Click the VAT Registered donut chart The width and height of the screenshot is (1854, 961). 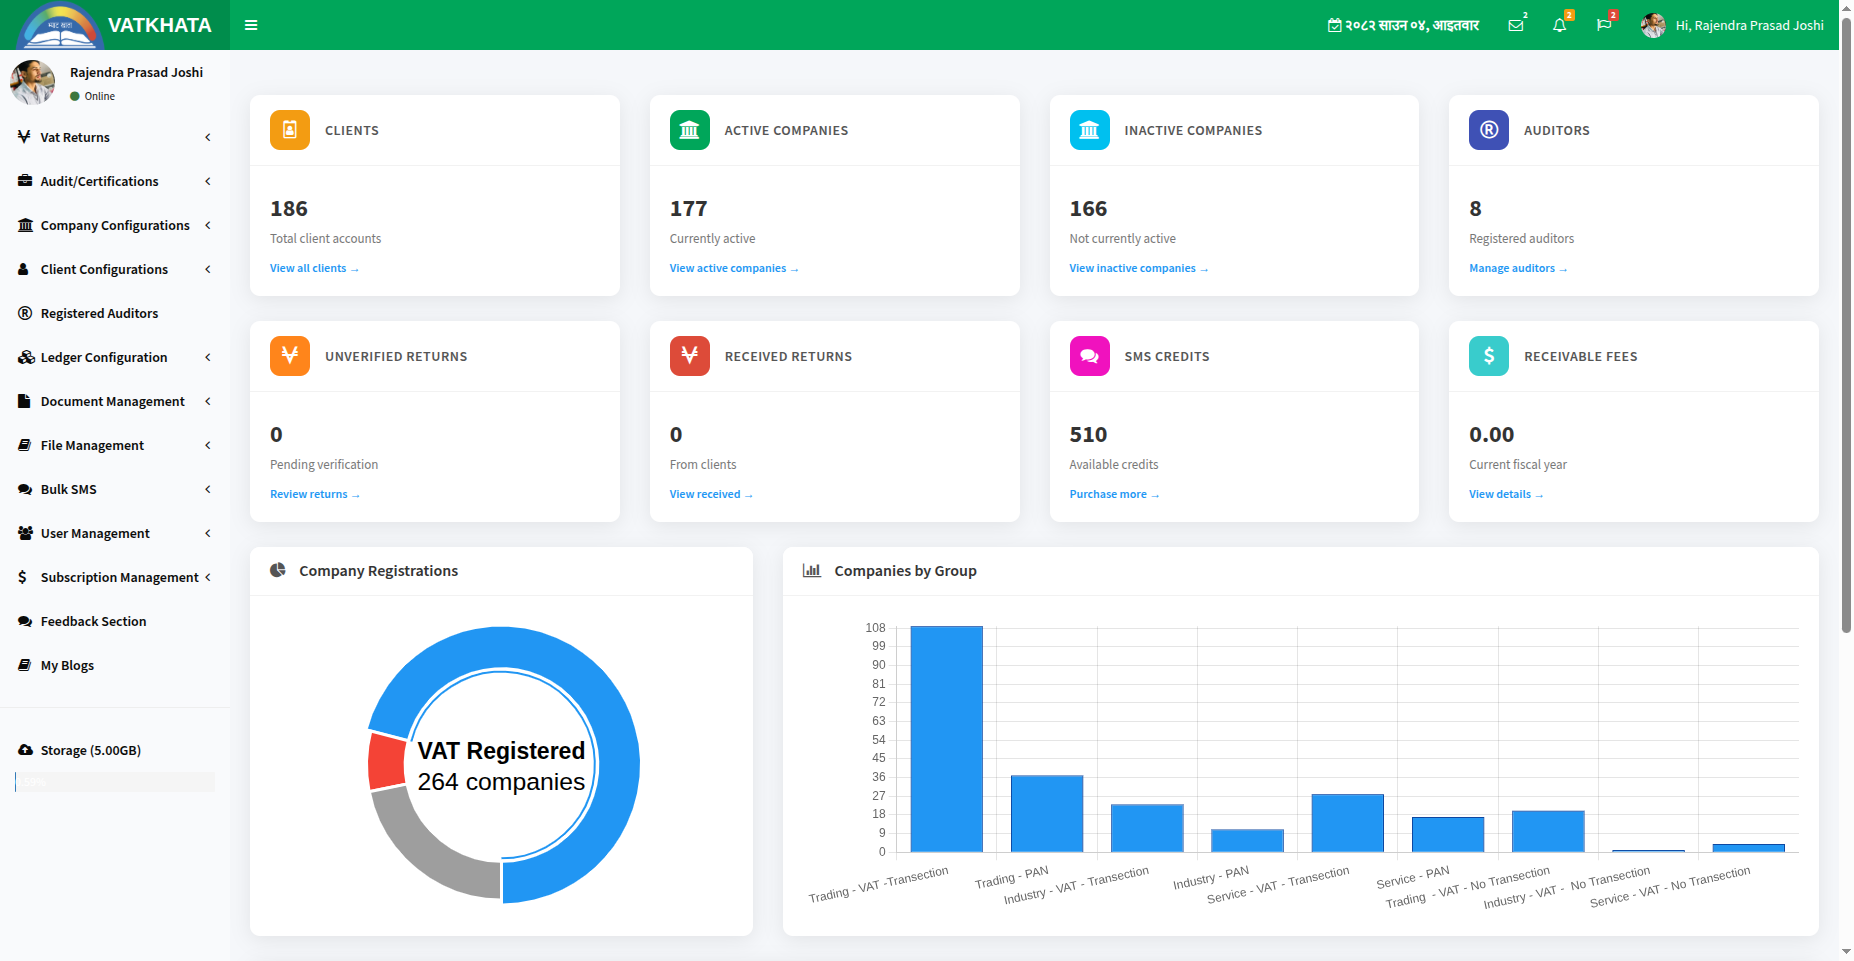(500, 764)
